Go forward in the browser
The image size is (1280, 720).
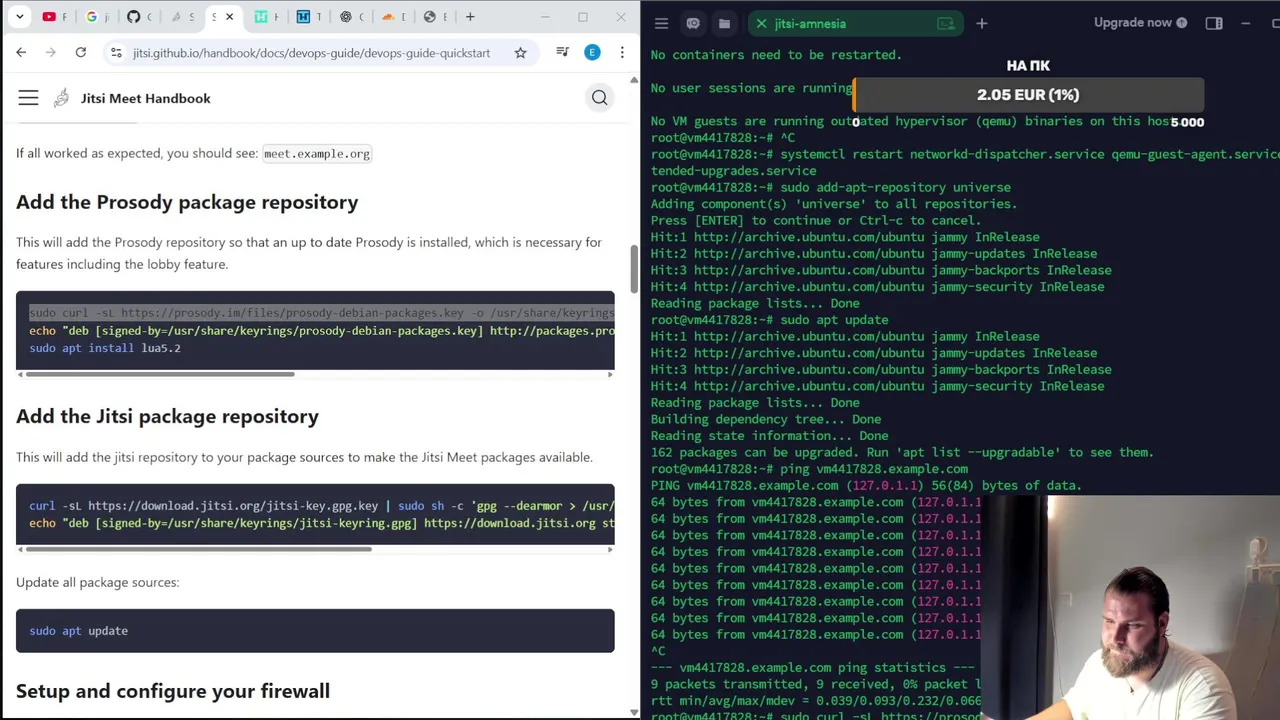click(x=51, y=53)
